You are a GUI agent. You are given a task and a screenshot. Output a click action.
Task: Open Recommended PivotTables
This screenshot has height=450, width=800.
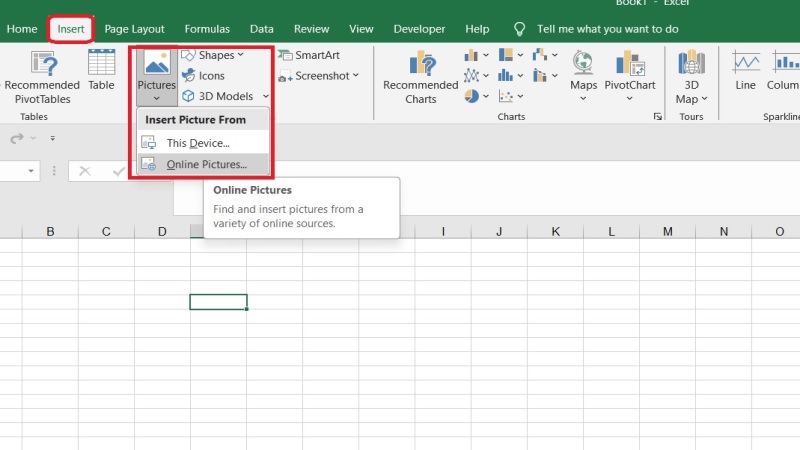pyautogui.click(x=42, y=77)
